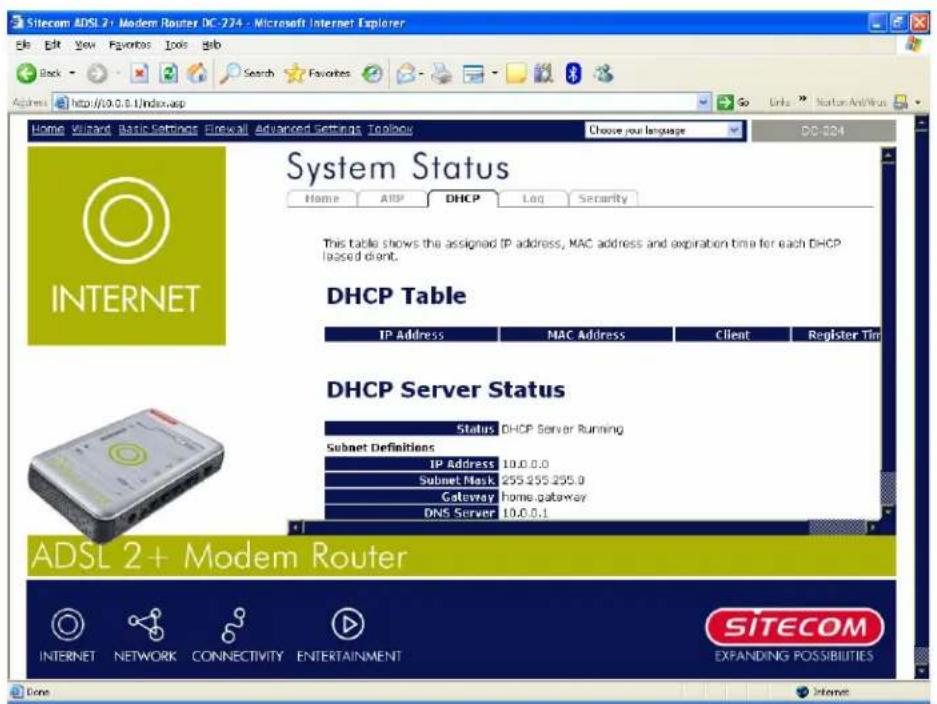Click the Bluetooth toolbar icon
937x704 pixels.
pyautogui.click(x=573, y=74)
